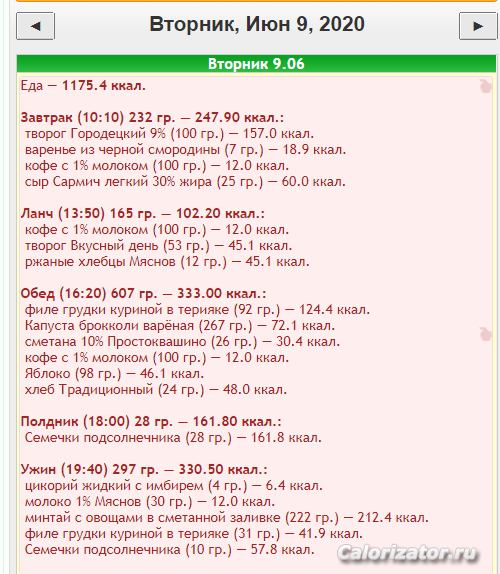The height and width of the screenshot is (574, 500).
Task: Select сметана 10% Простоквашино entry
Action: pyautogui.click(x=182, y=342)
